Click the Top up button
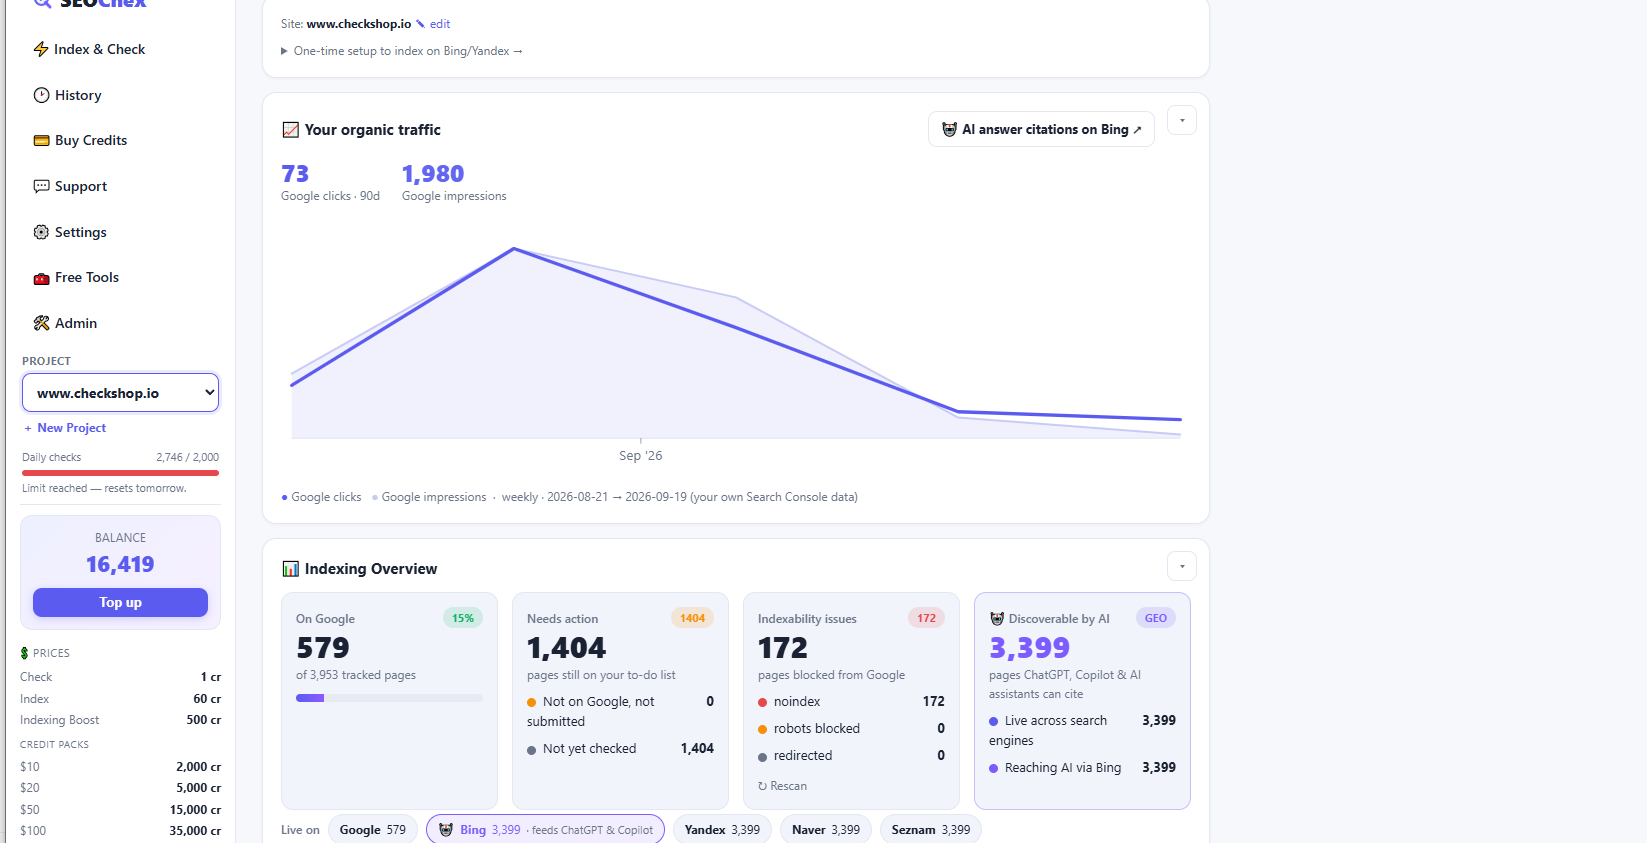Image resolution: width=1647 pixels, height=843 pixels. click(x=120, y=602)
